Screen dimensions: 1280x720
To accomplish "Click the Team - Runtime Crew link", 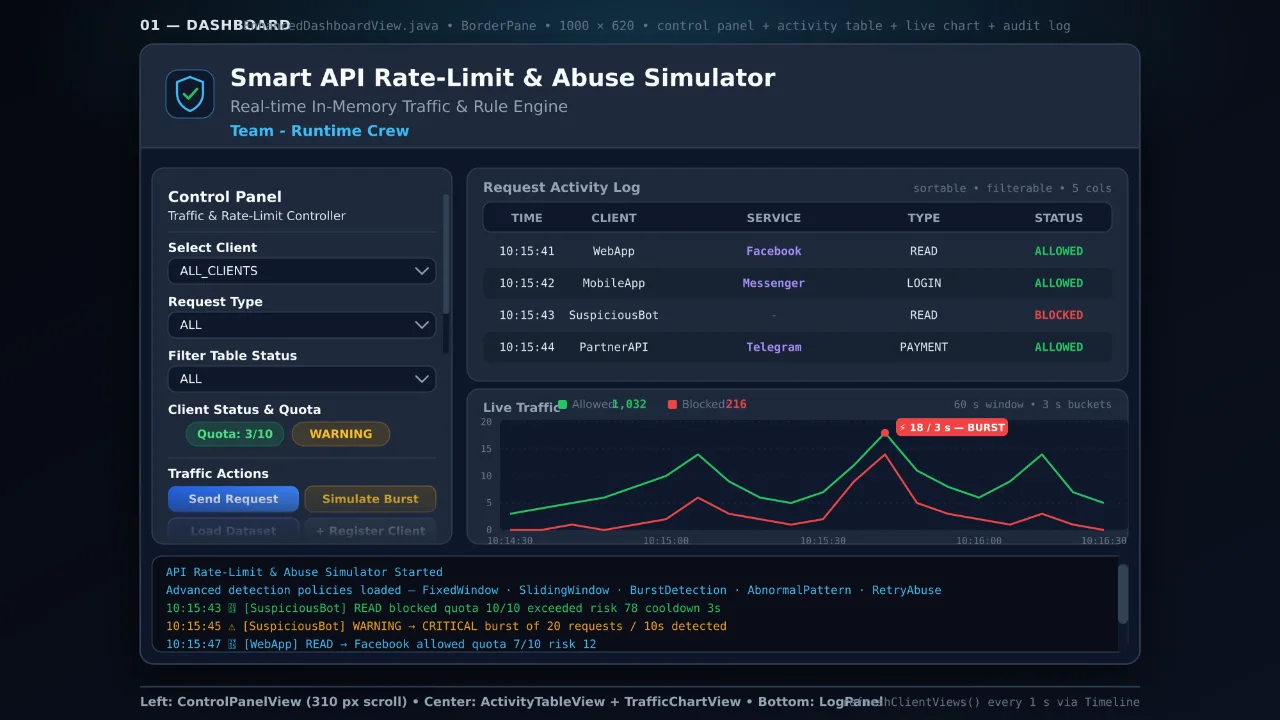I will (319, 131).
